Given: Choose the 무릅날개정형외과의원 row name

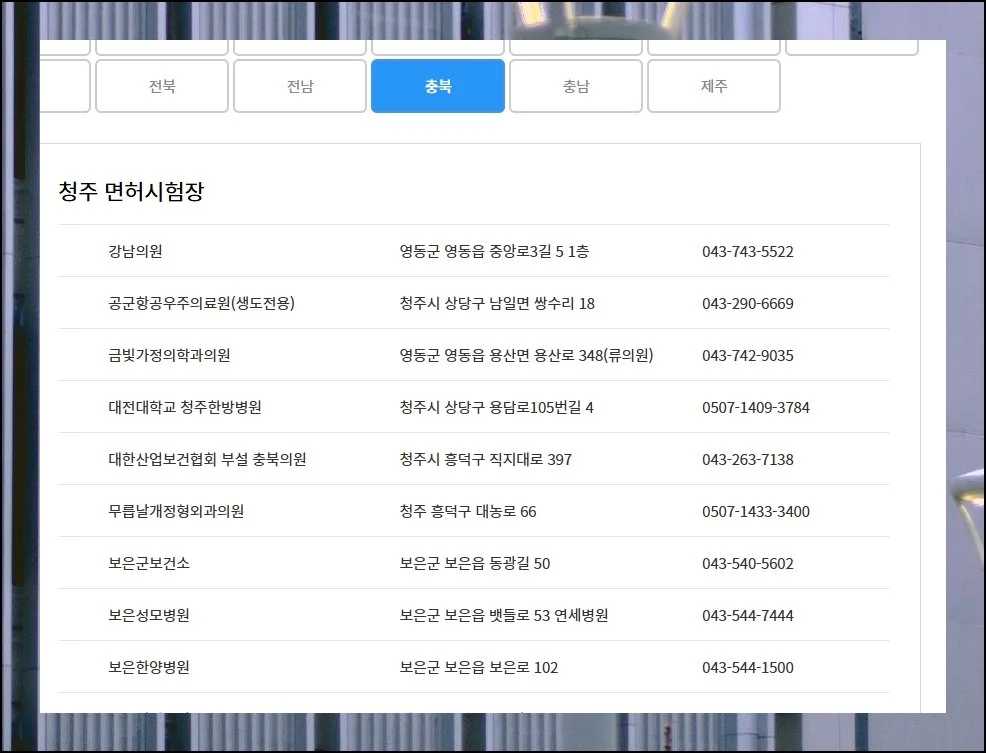Looking at the screenshot, I should pos(176,512).
